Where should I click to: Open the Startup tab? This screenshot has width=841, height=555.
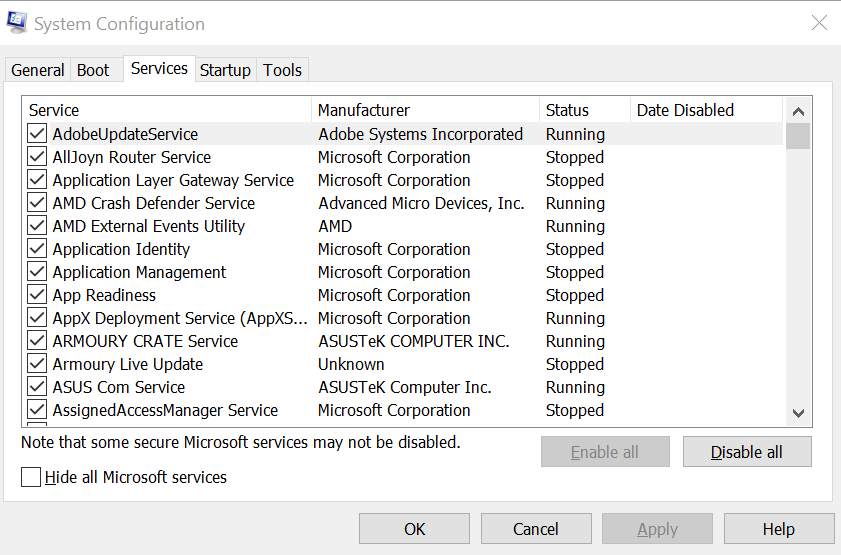(x=225, y=70)
